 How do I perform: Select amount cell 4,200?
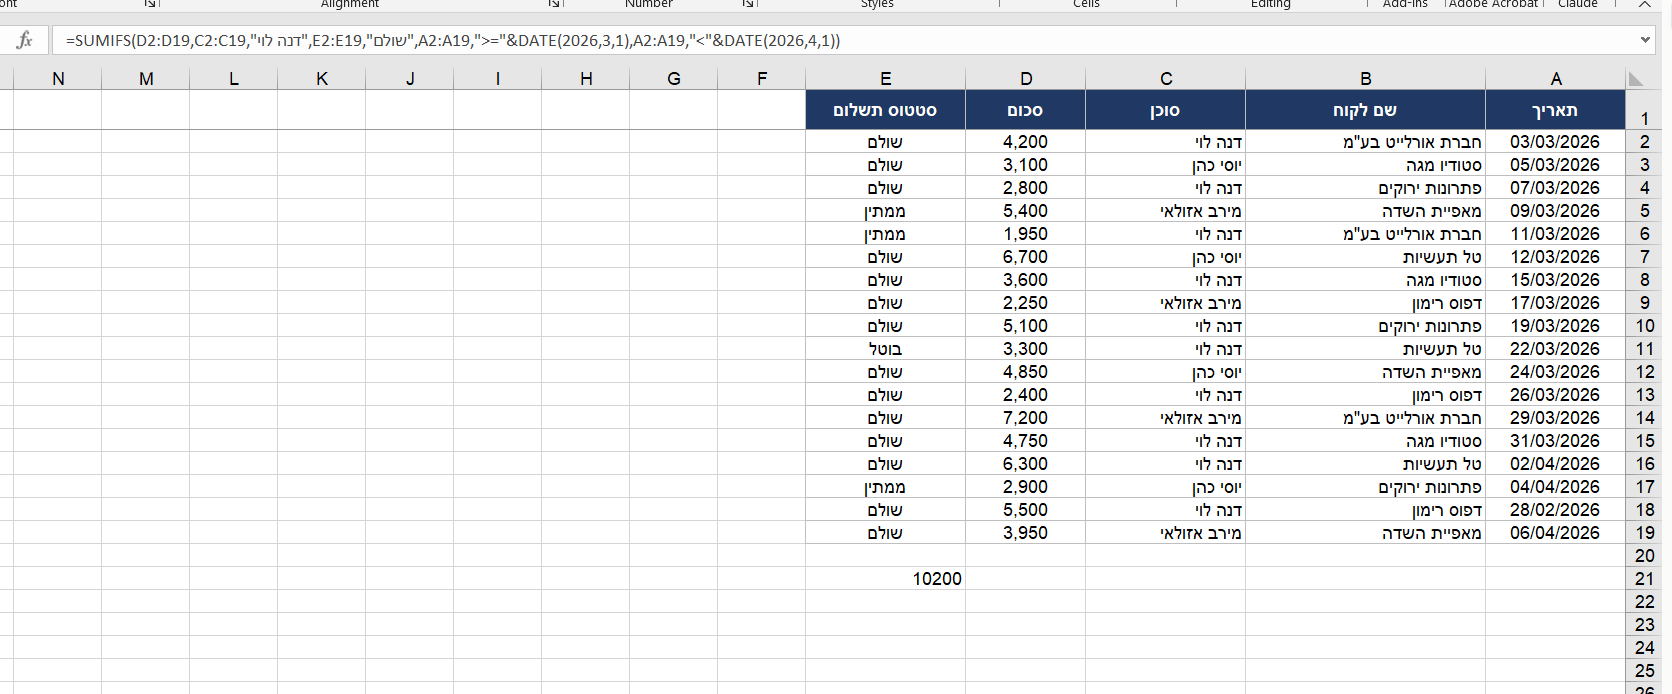click(1026, 142)
